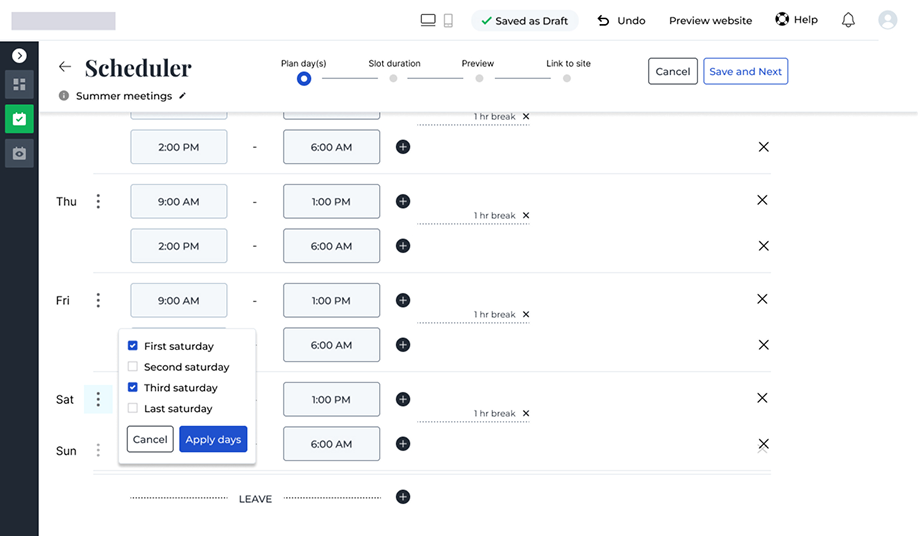Open Thursday's three-dot options menu
This screenshot has height=536, width=918.
tap(98, 202)
